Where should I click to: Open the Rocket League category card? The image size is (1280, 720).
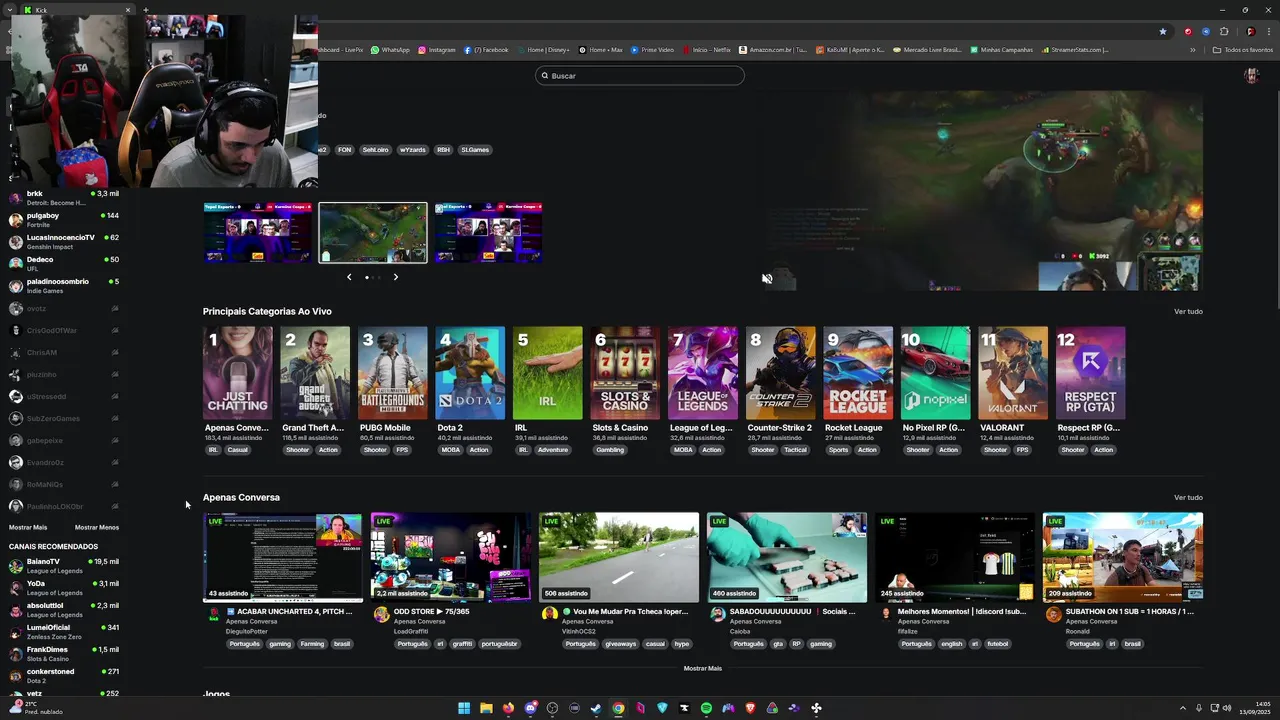858,373
